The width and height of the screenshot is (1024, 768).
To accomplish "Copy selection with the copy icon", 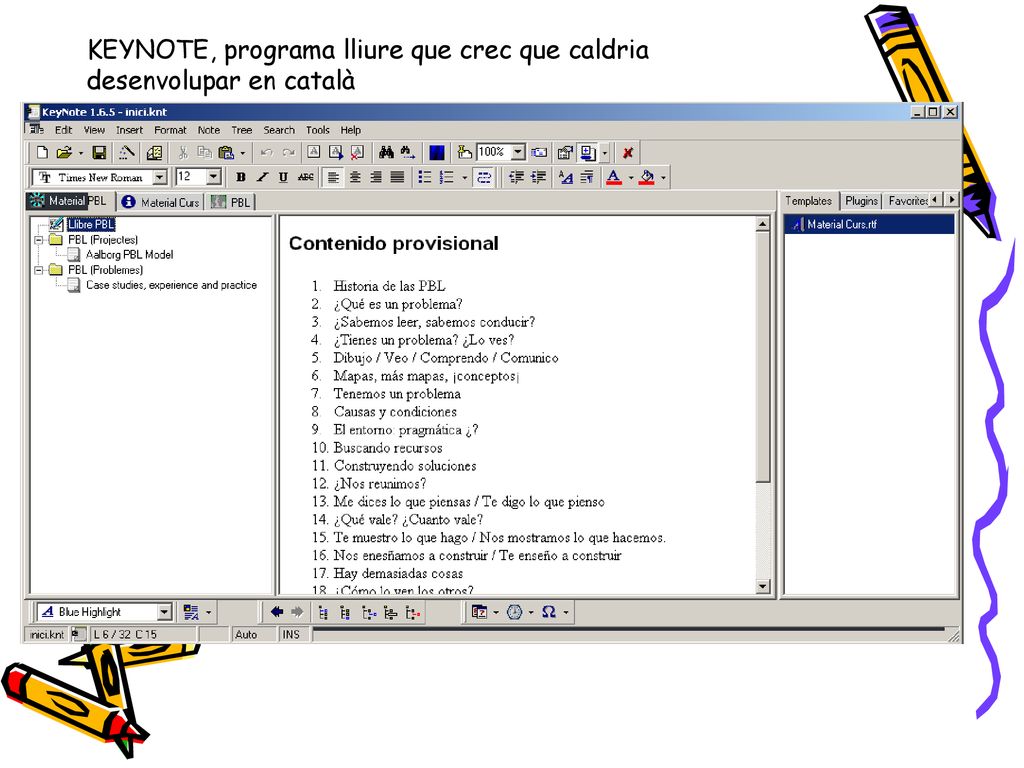I will pos(204,153).
